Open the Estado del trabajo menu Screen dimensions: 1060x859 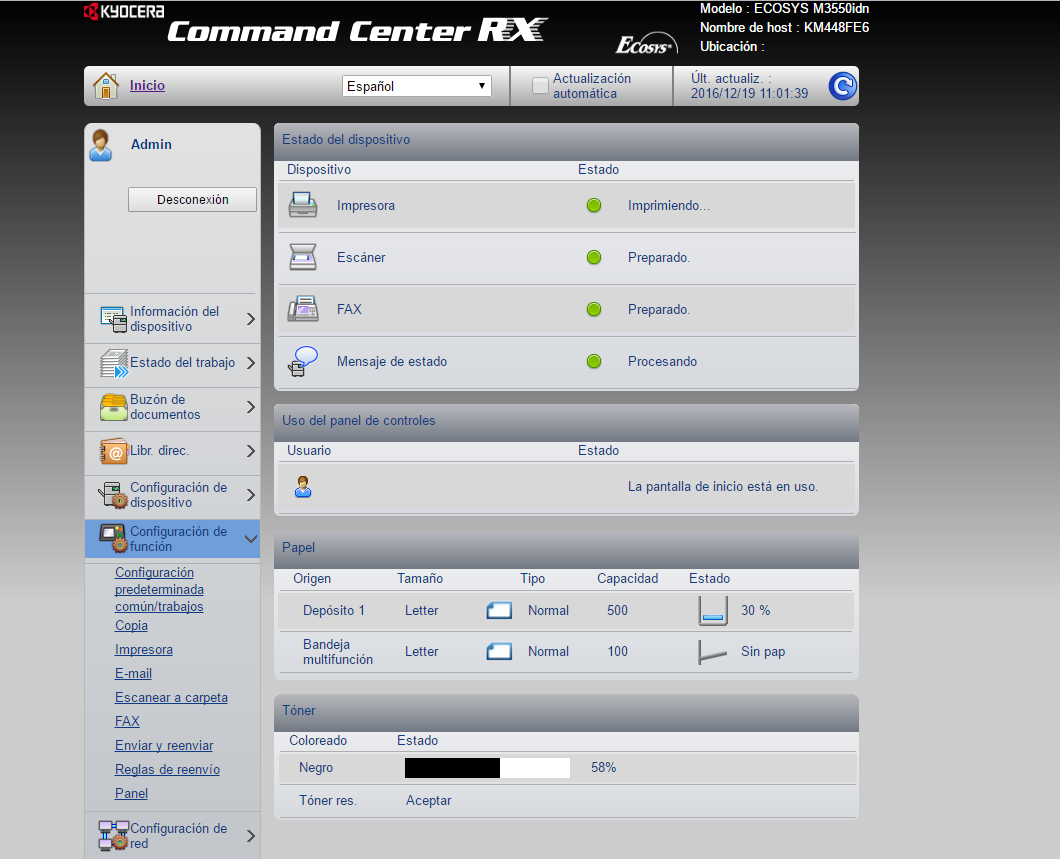tap(172, 363)
